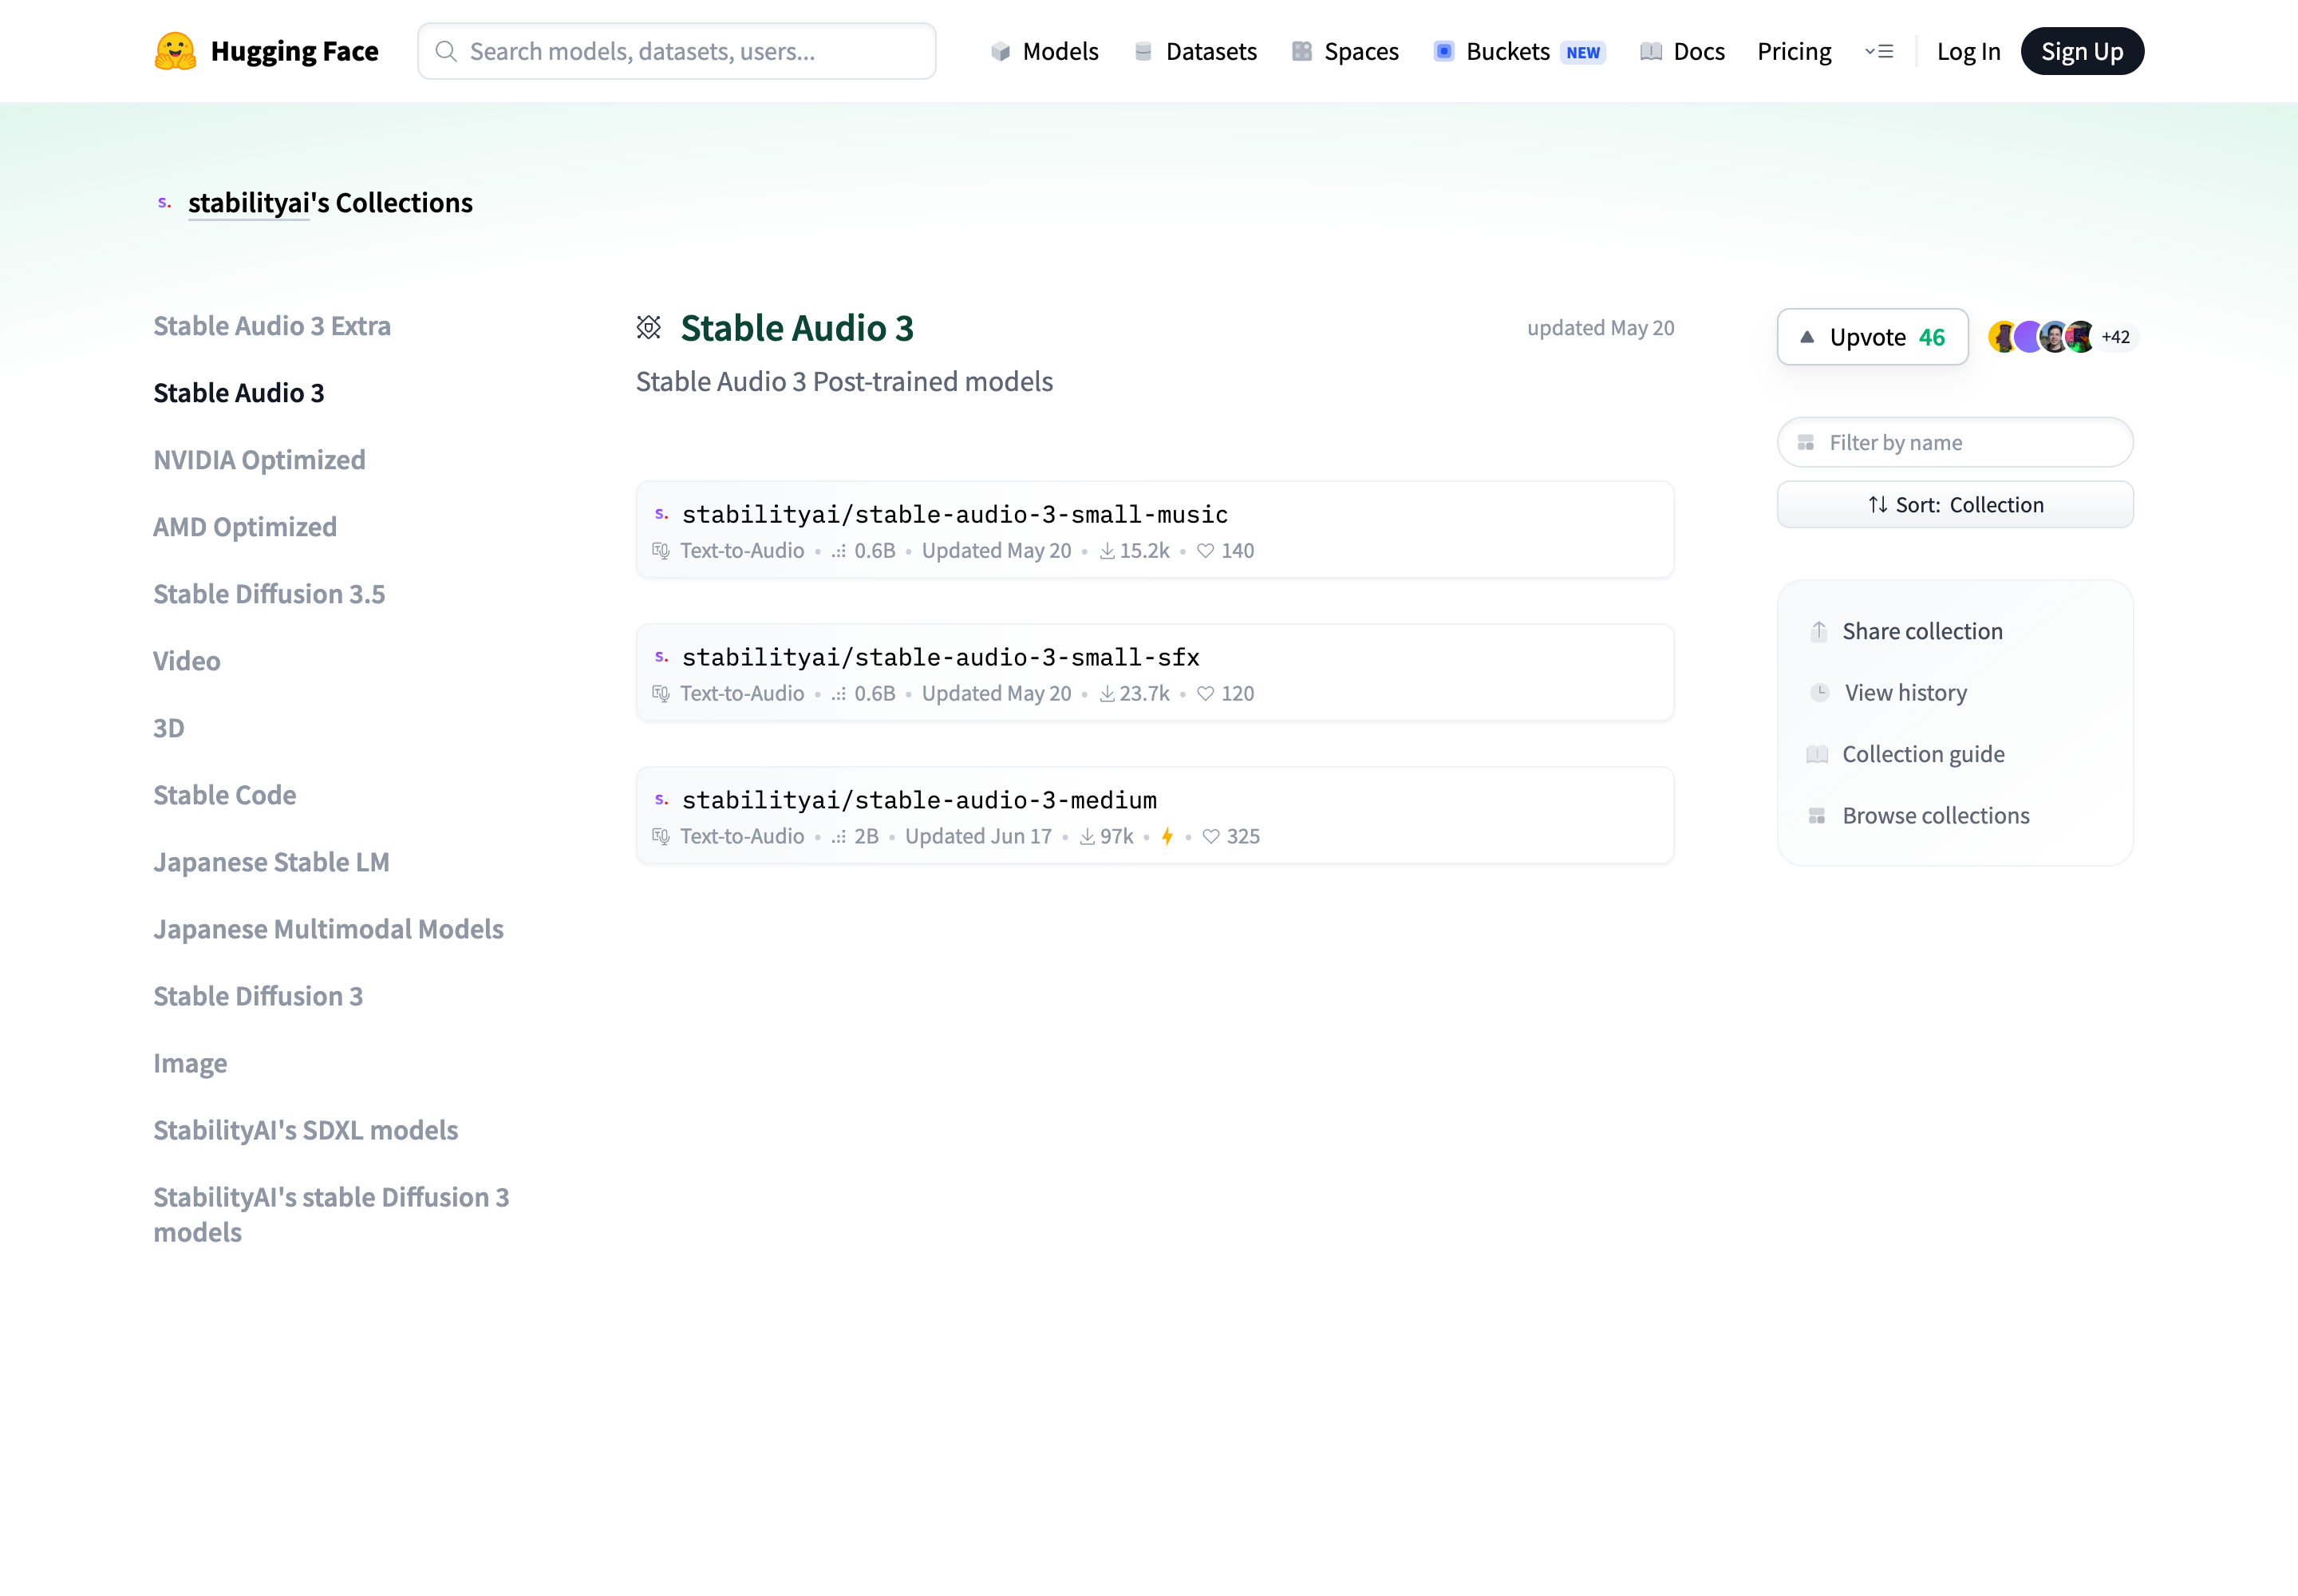Open the Stable Code collection in the sidebar
The image size is (2298, 1596).
(x=225, y=795)
